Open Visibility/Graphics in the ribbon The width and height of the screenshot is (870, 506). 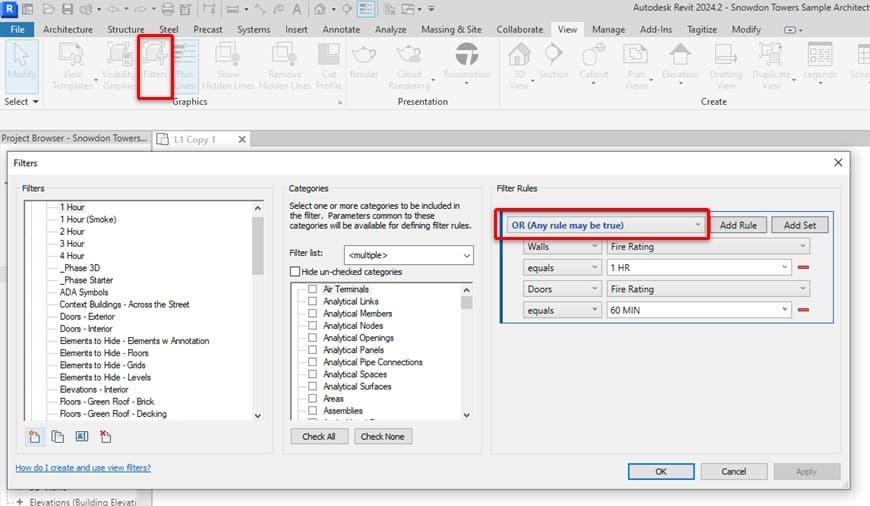point(119,67)
